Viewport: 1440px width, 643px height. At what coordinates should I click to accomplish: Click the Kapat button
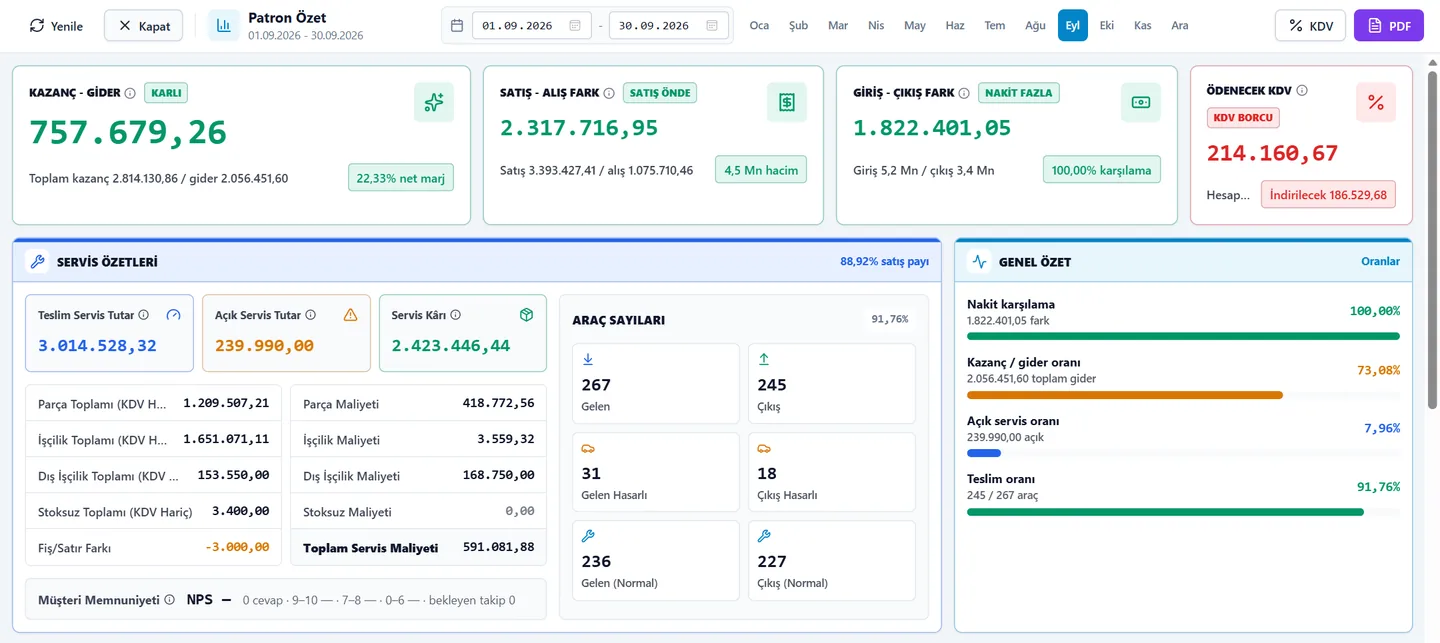143,26
